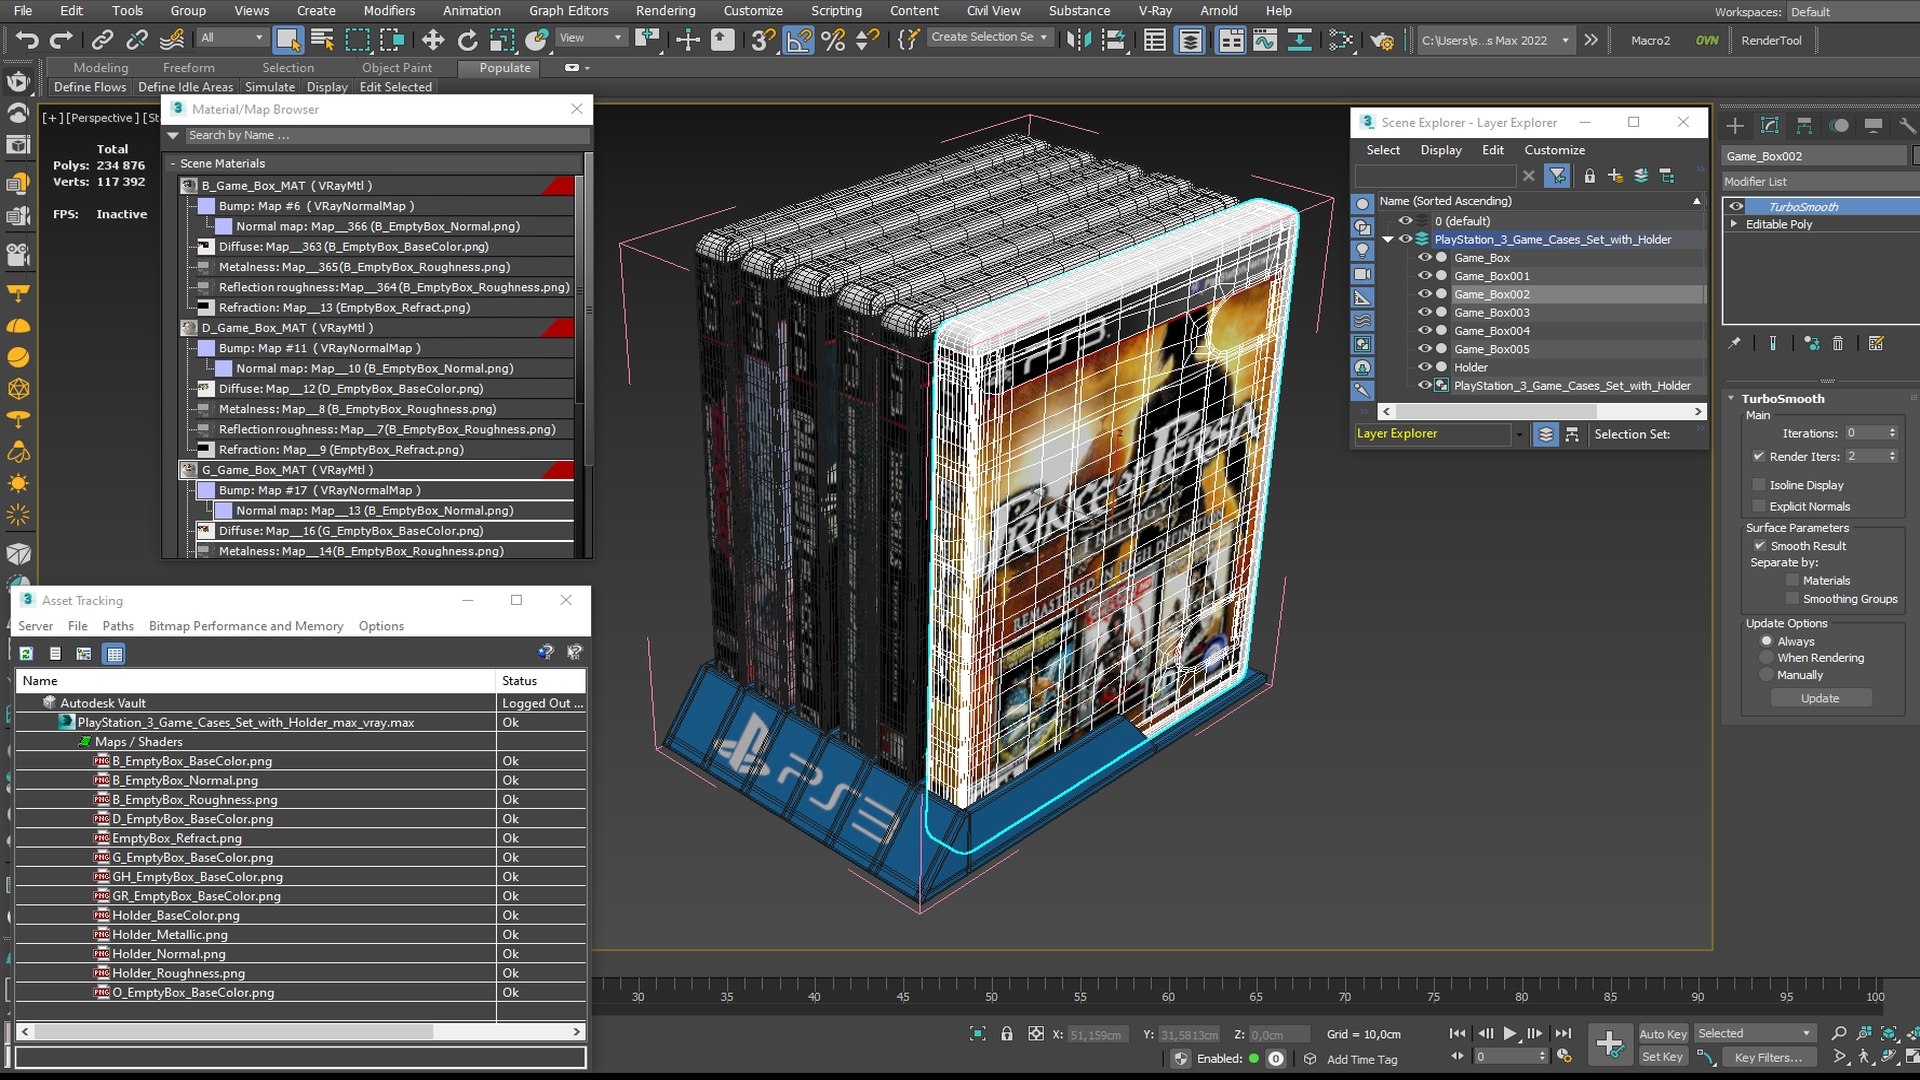1920x1080 pixels.
Task: Toggle the Angle Snap icon
Action: [x=798, y=40]
